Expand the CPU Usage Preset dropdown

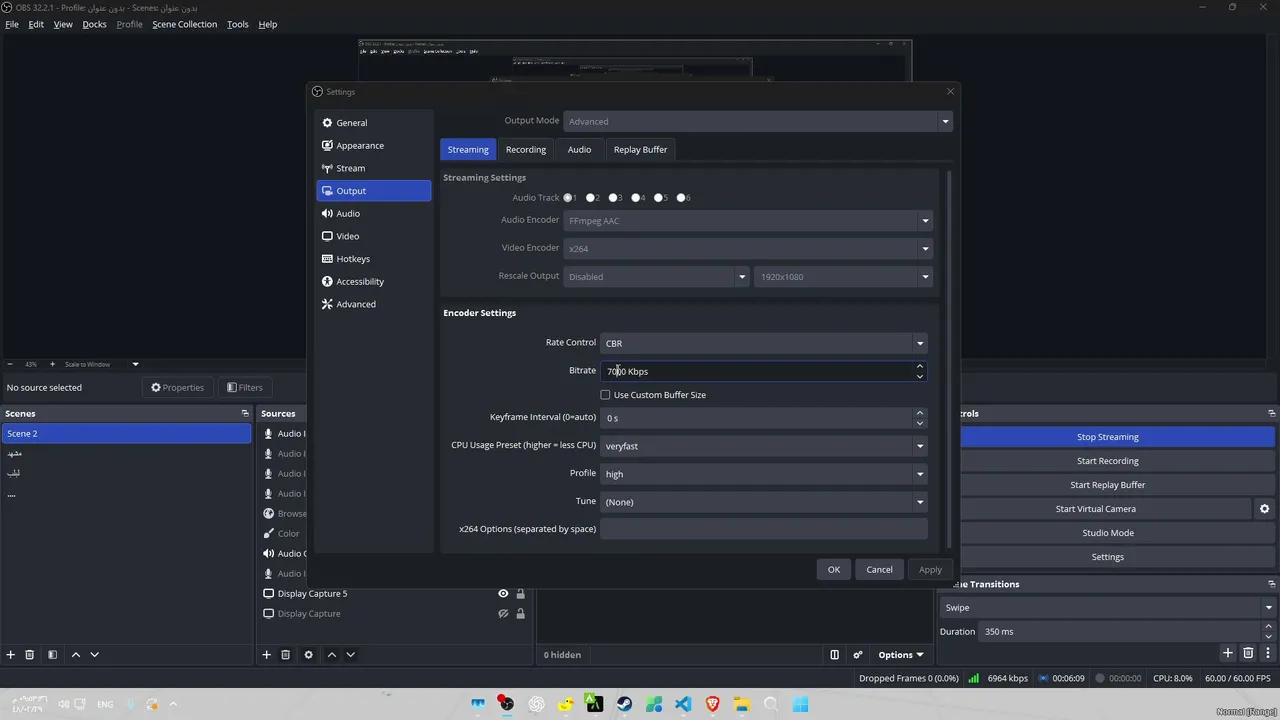pyautogui.click(x=763, y=446)
